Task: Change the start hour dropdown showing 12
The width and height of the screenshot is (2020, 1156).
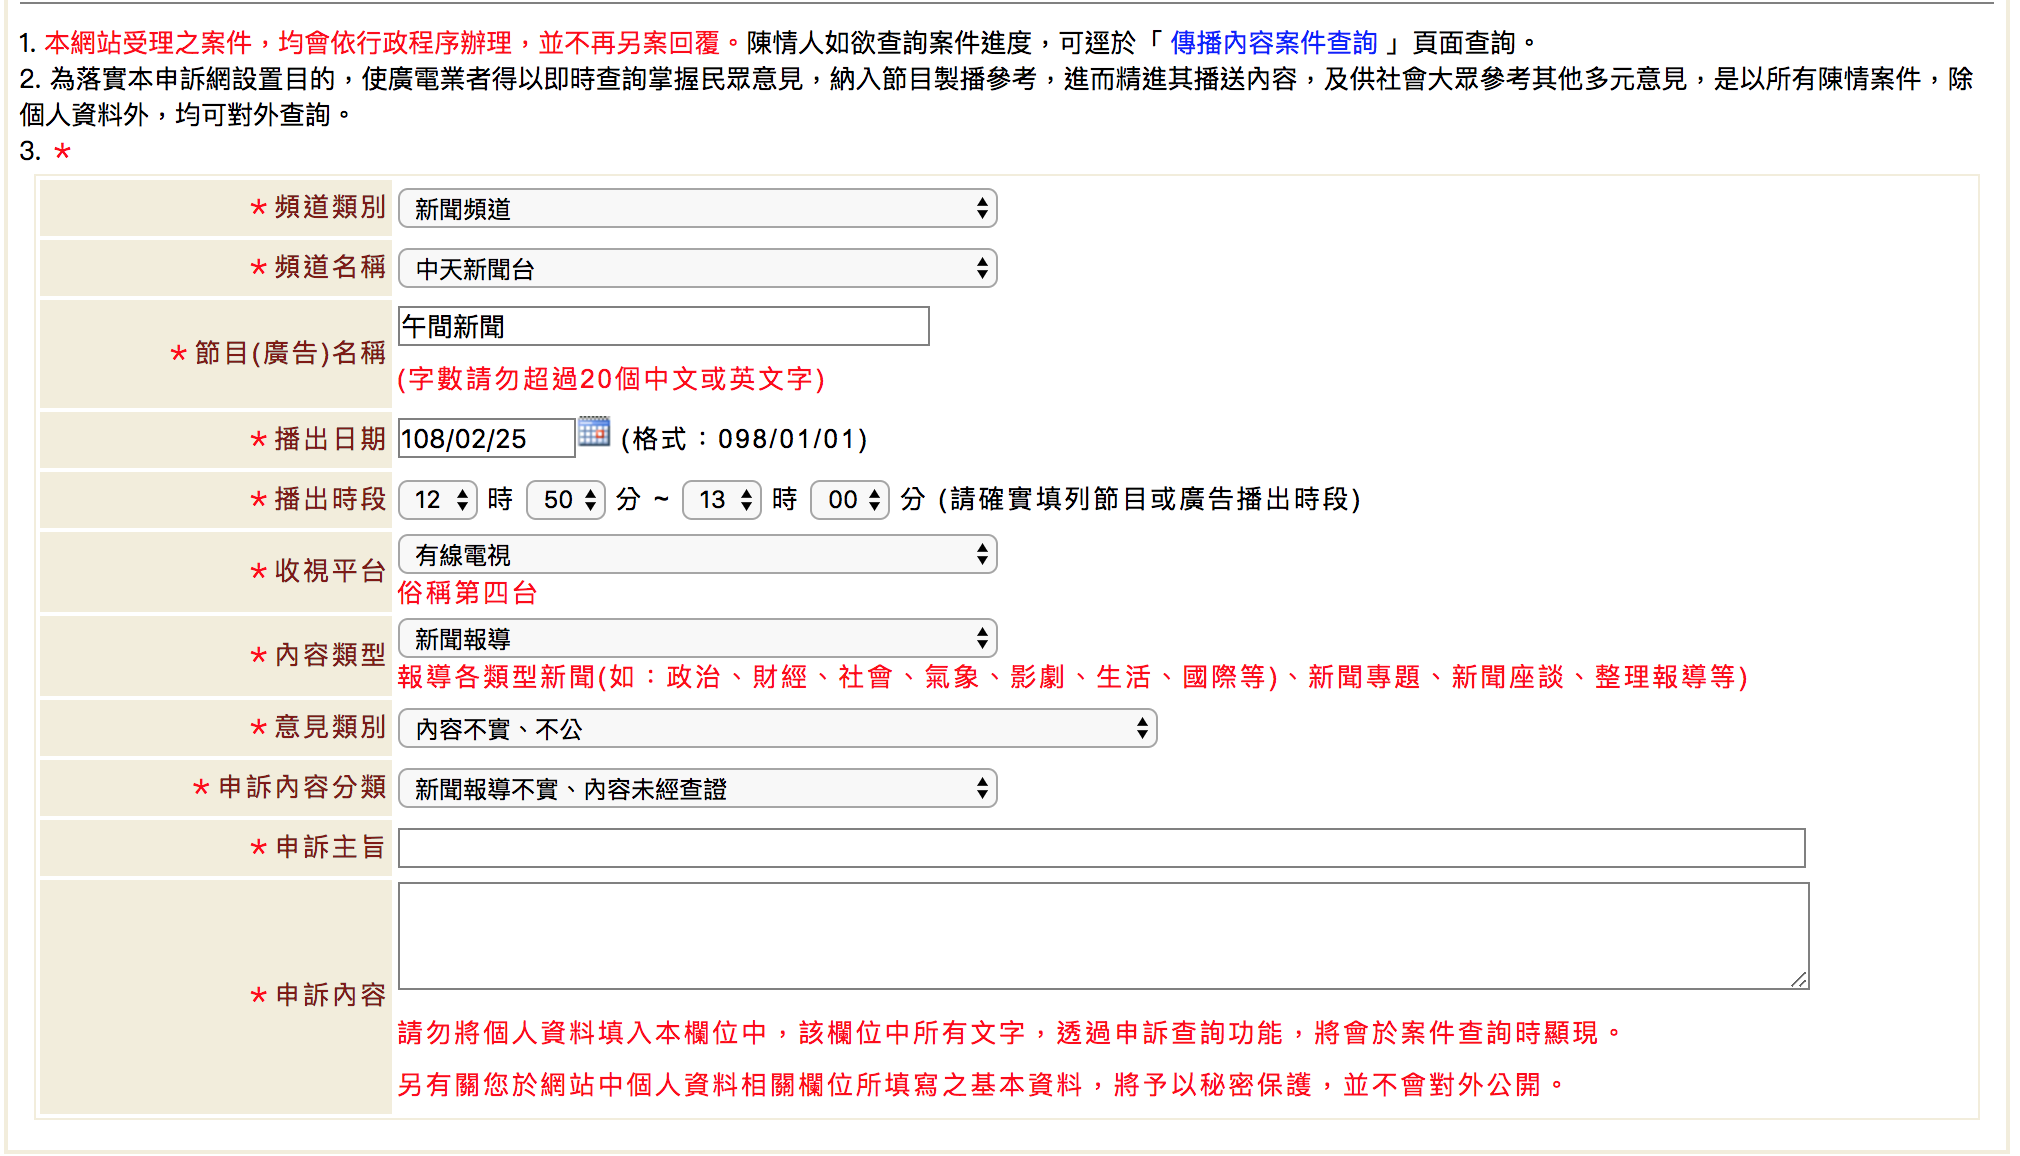Action: click(438, 499)
